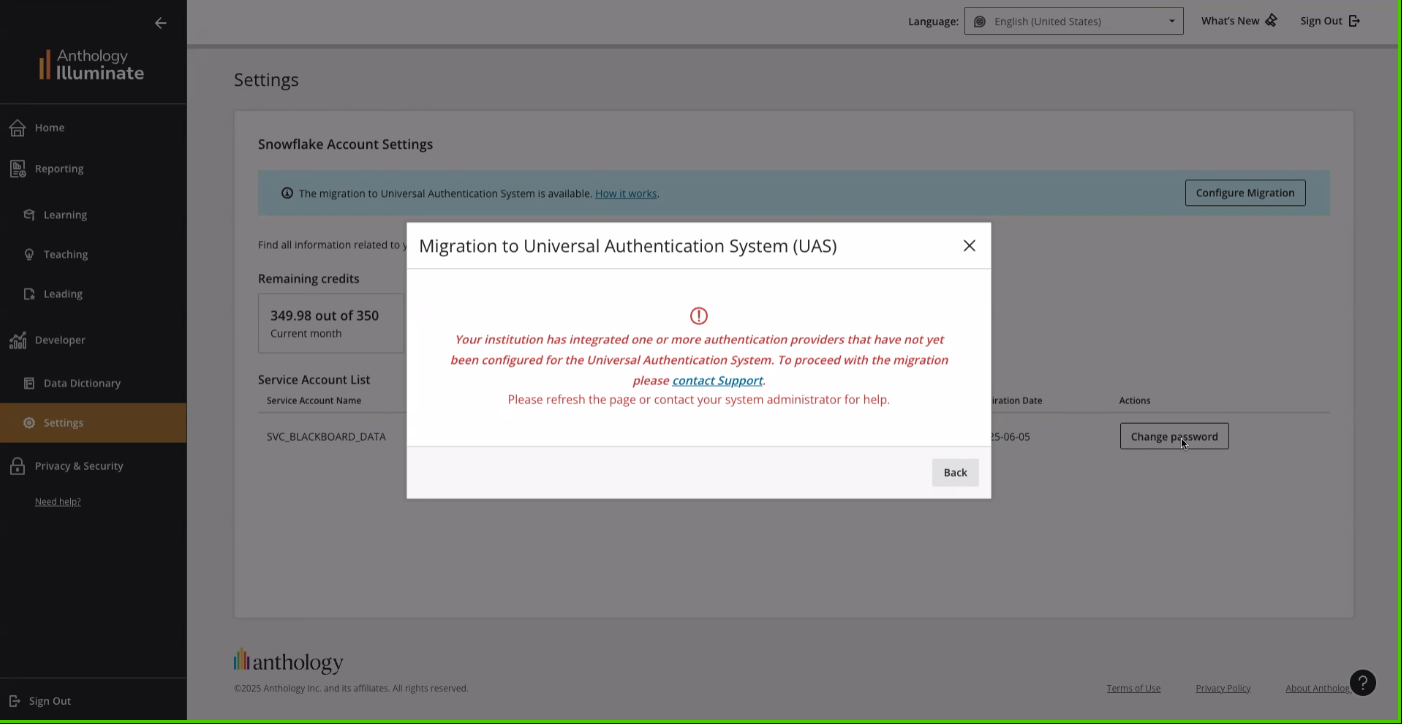Viewport: 1402px width, 724px height.
Task: Click the Learning icon in sidebar
Action: [x=29, y=215]
